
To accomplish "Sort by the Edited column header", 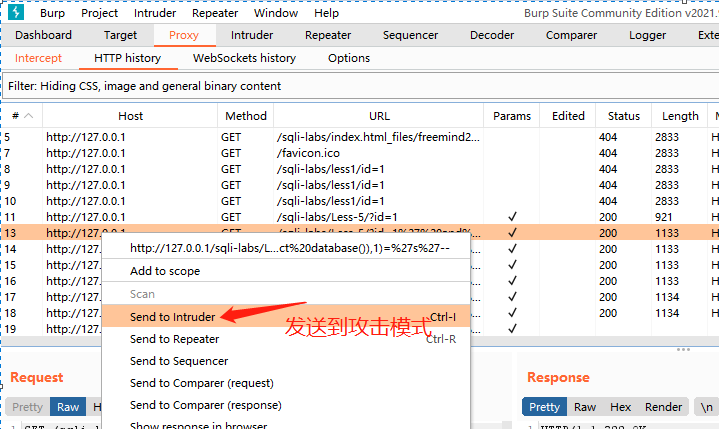I will (x=568, y=116).
